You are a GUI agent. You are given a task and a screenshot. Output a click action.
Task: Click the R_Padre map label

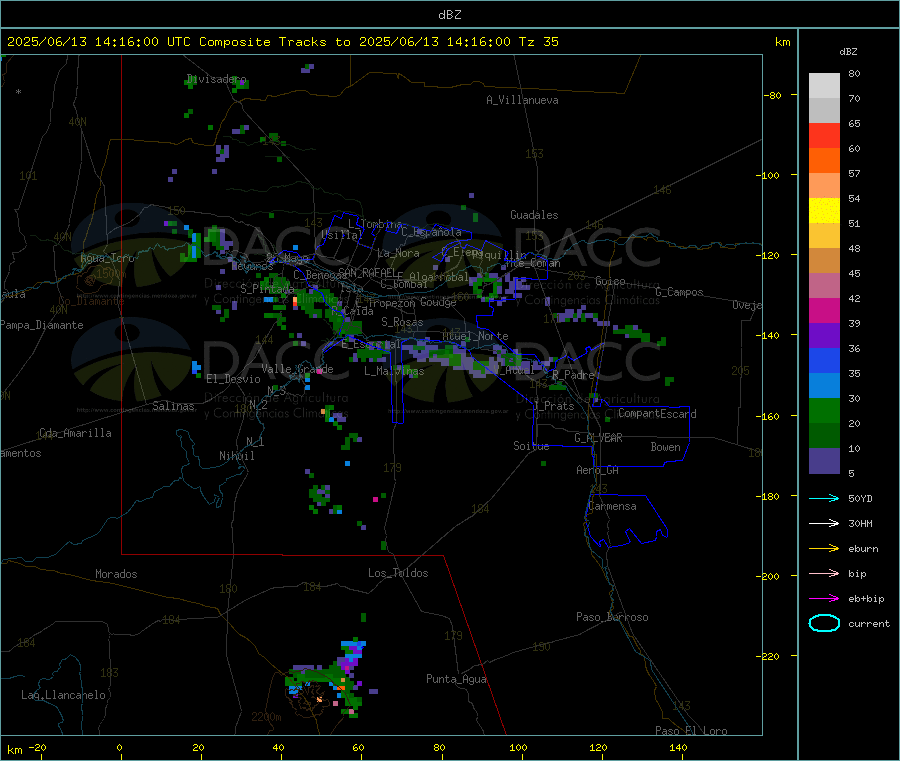pos(573,375)
